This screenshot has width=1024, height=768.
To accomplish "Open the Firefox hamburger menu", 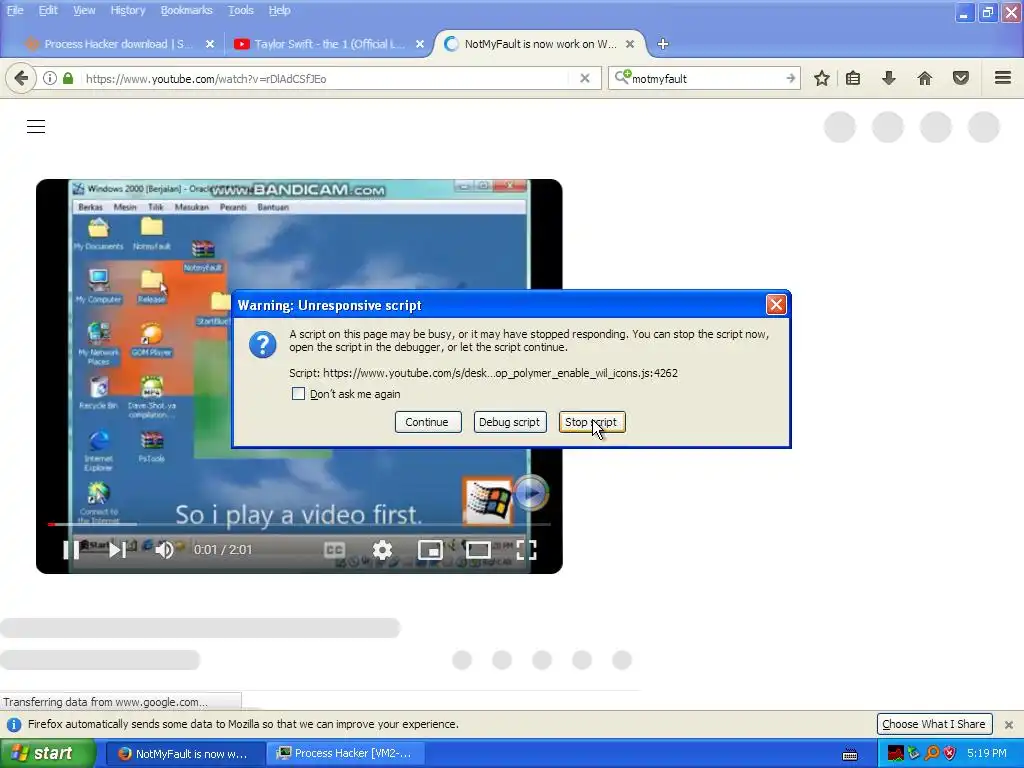I will 1003,78.
